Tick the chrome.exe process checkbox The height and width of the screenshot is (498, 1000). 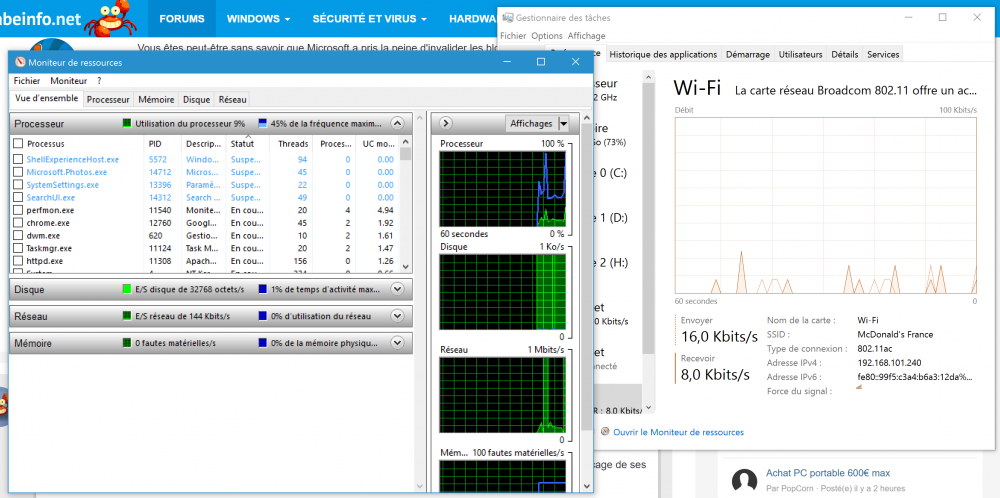(x=18, y=223)
